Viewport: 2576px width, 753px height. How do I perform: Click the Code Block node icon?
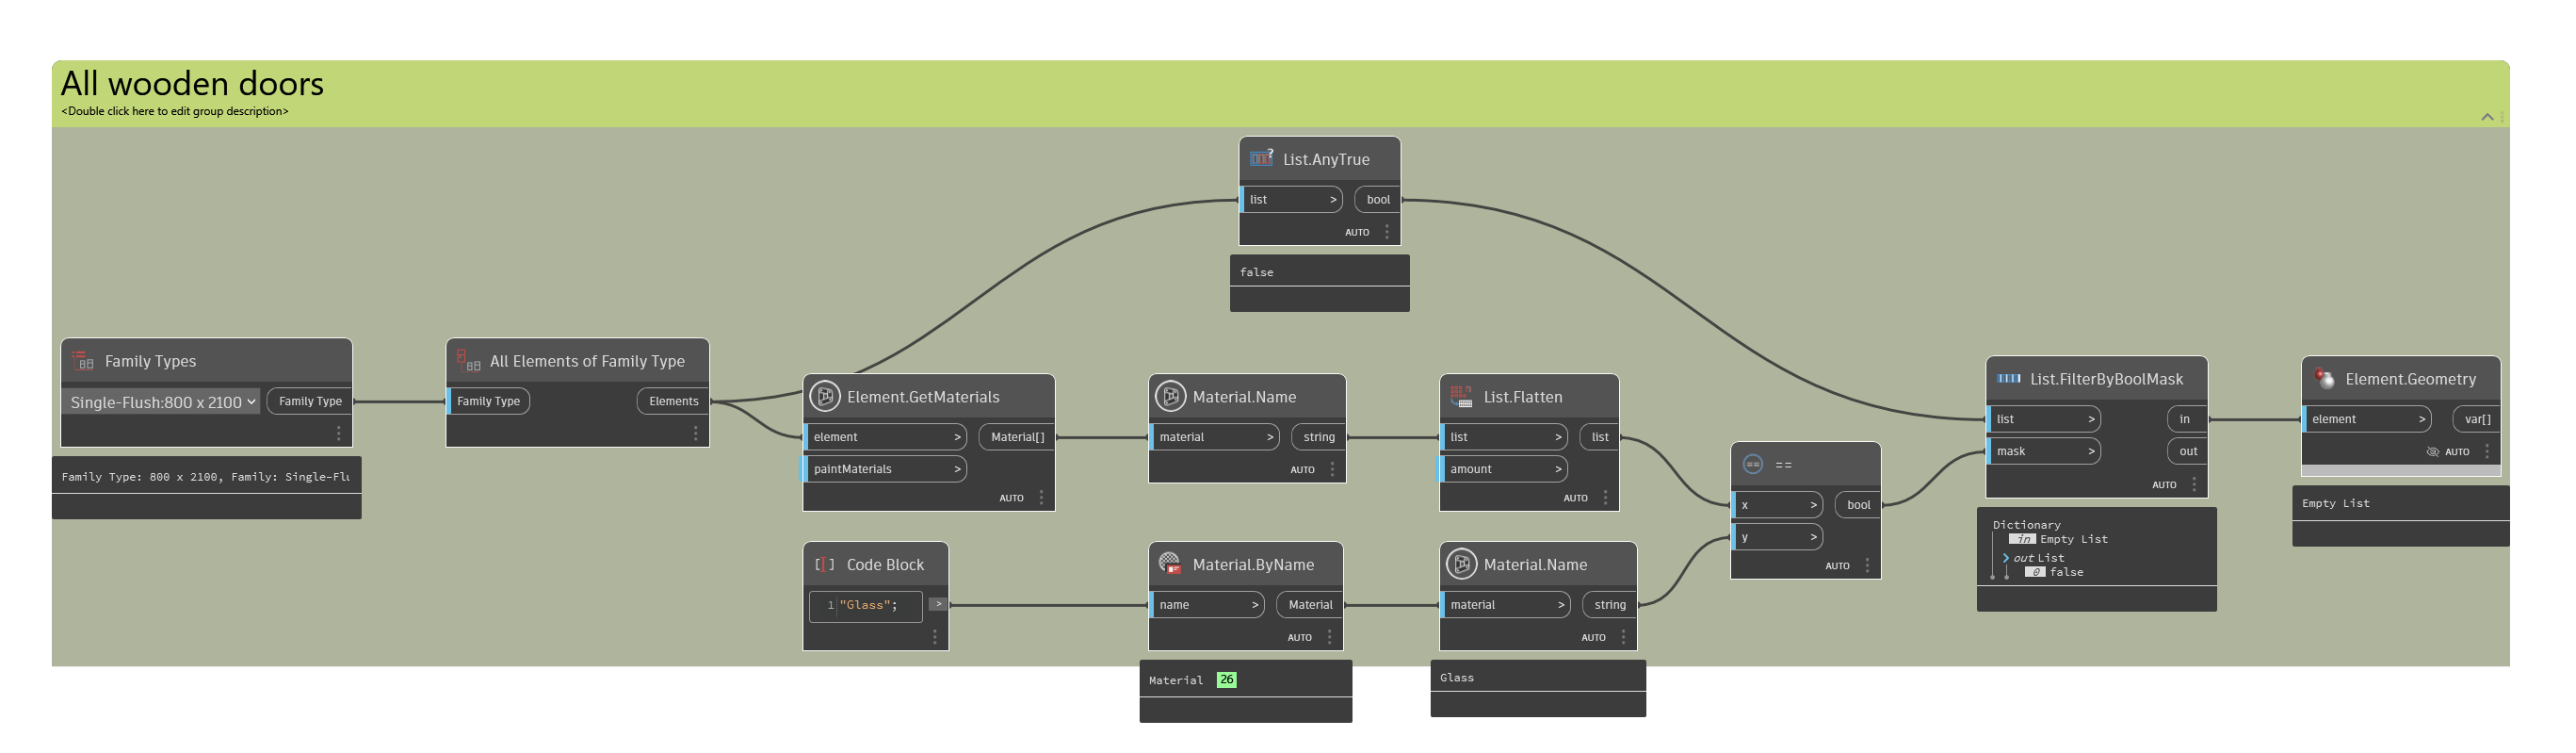click(824, 565)
